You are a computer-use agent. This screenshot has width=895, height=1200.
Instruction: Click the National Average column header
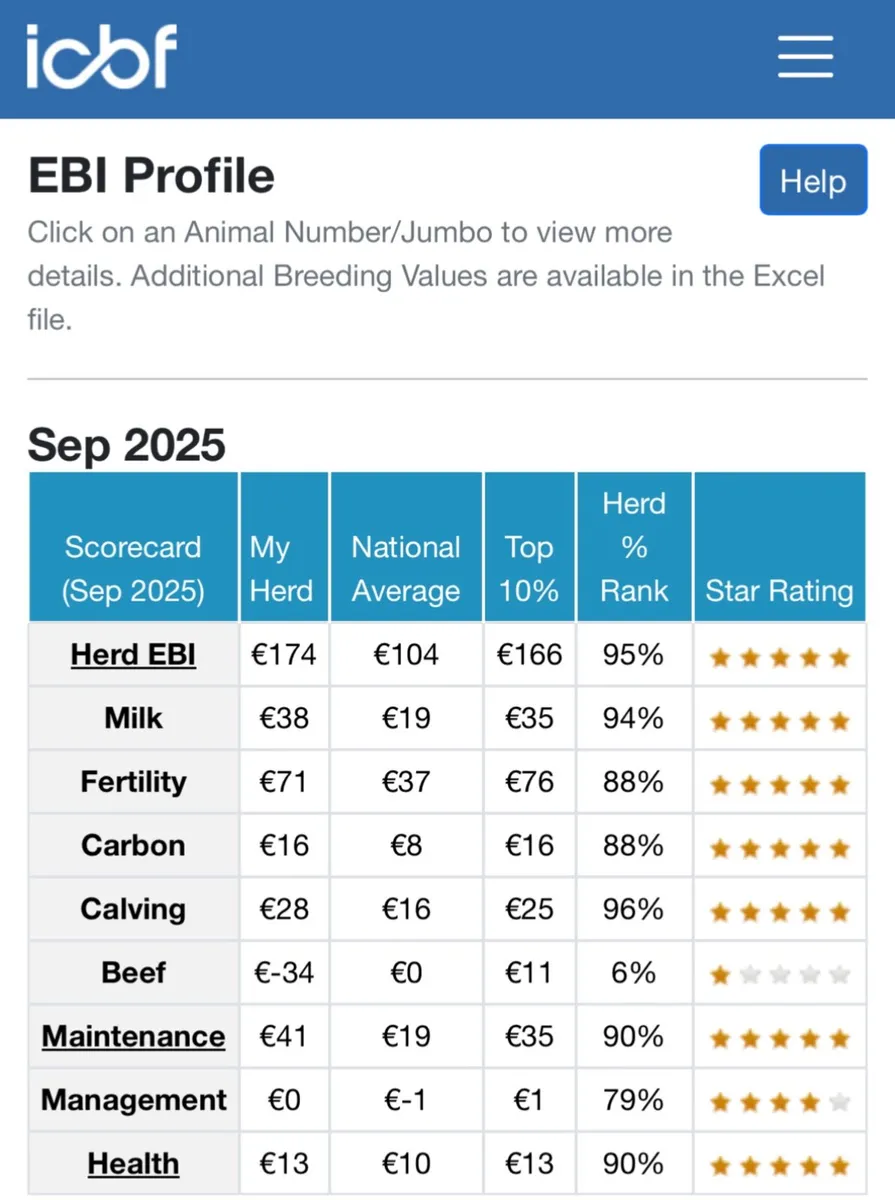[x=406, y=568]
